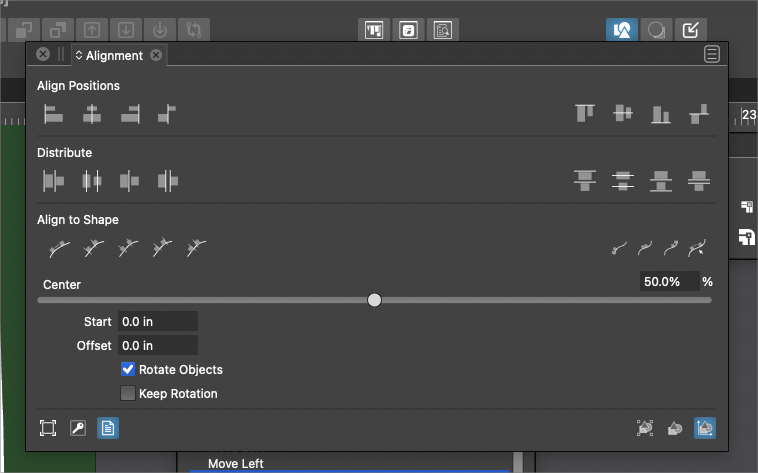758x473 pixels.
Task: Align left edges in Align Positions
Action: coord(53,114)
